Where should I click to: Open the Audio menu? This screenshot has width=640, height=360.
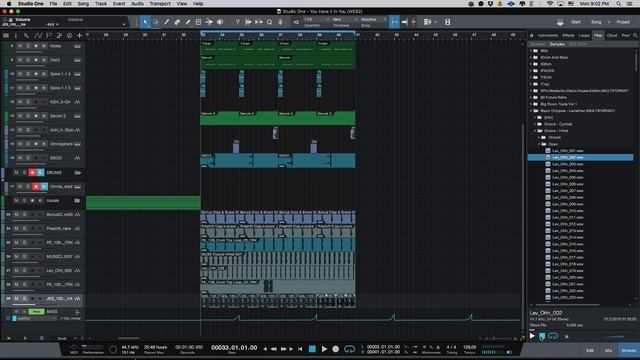137,4
